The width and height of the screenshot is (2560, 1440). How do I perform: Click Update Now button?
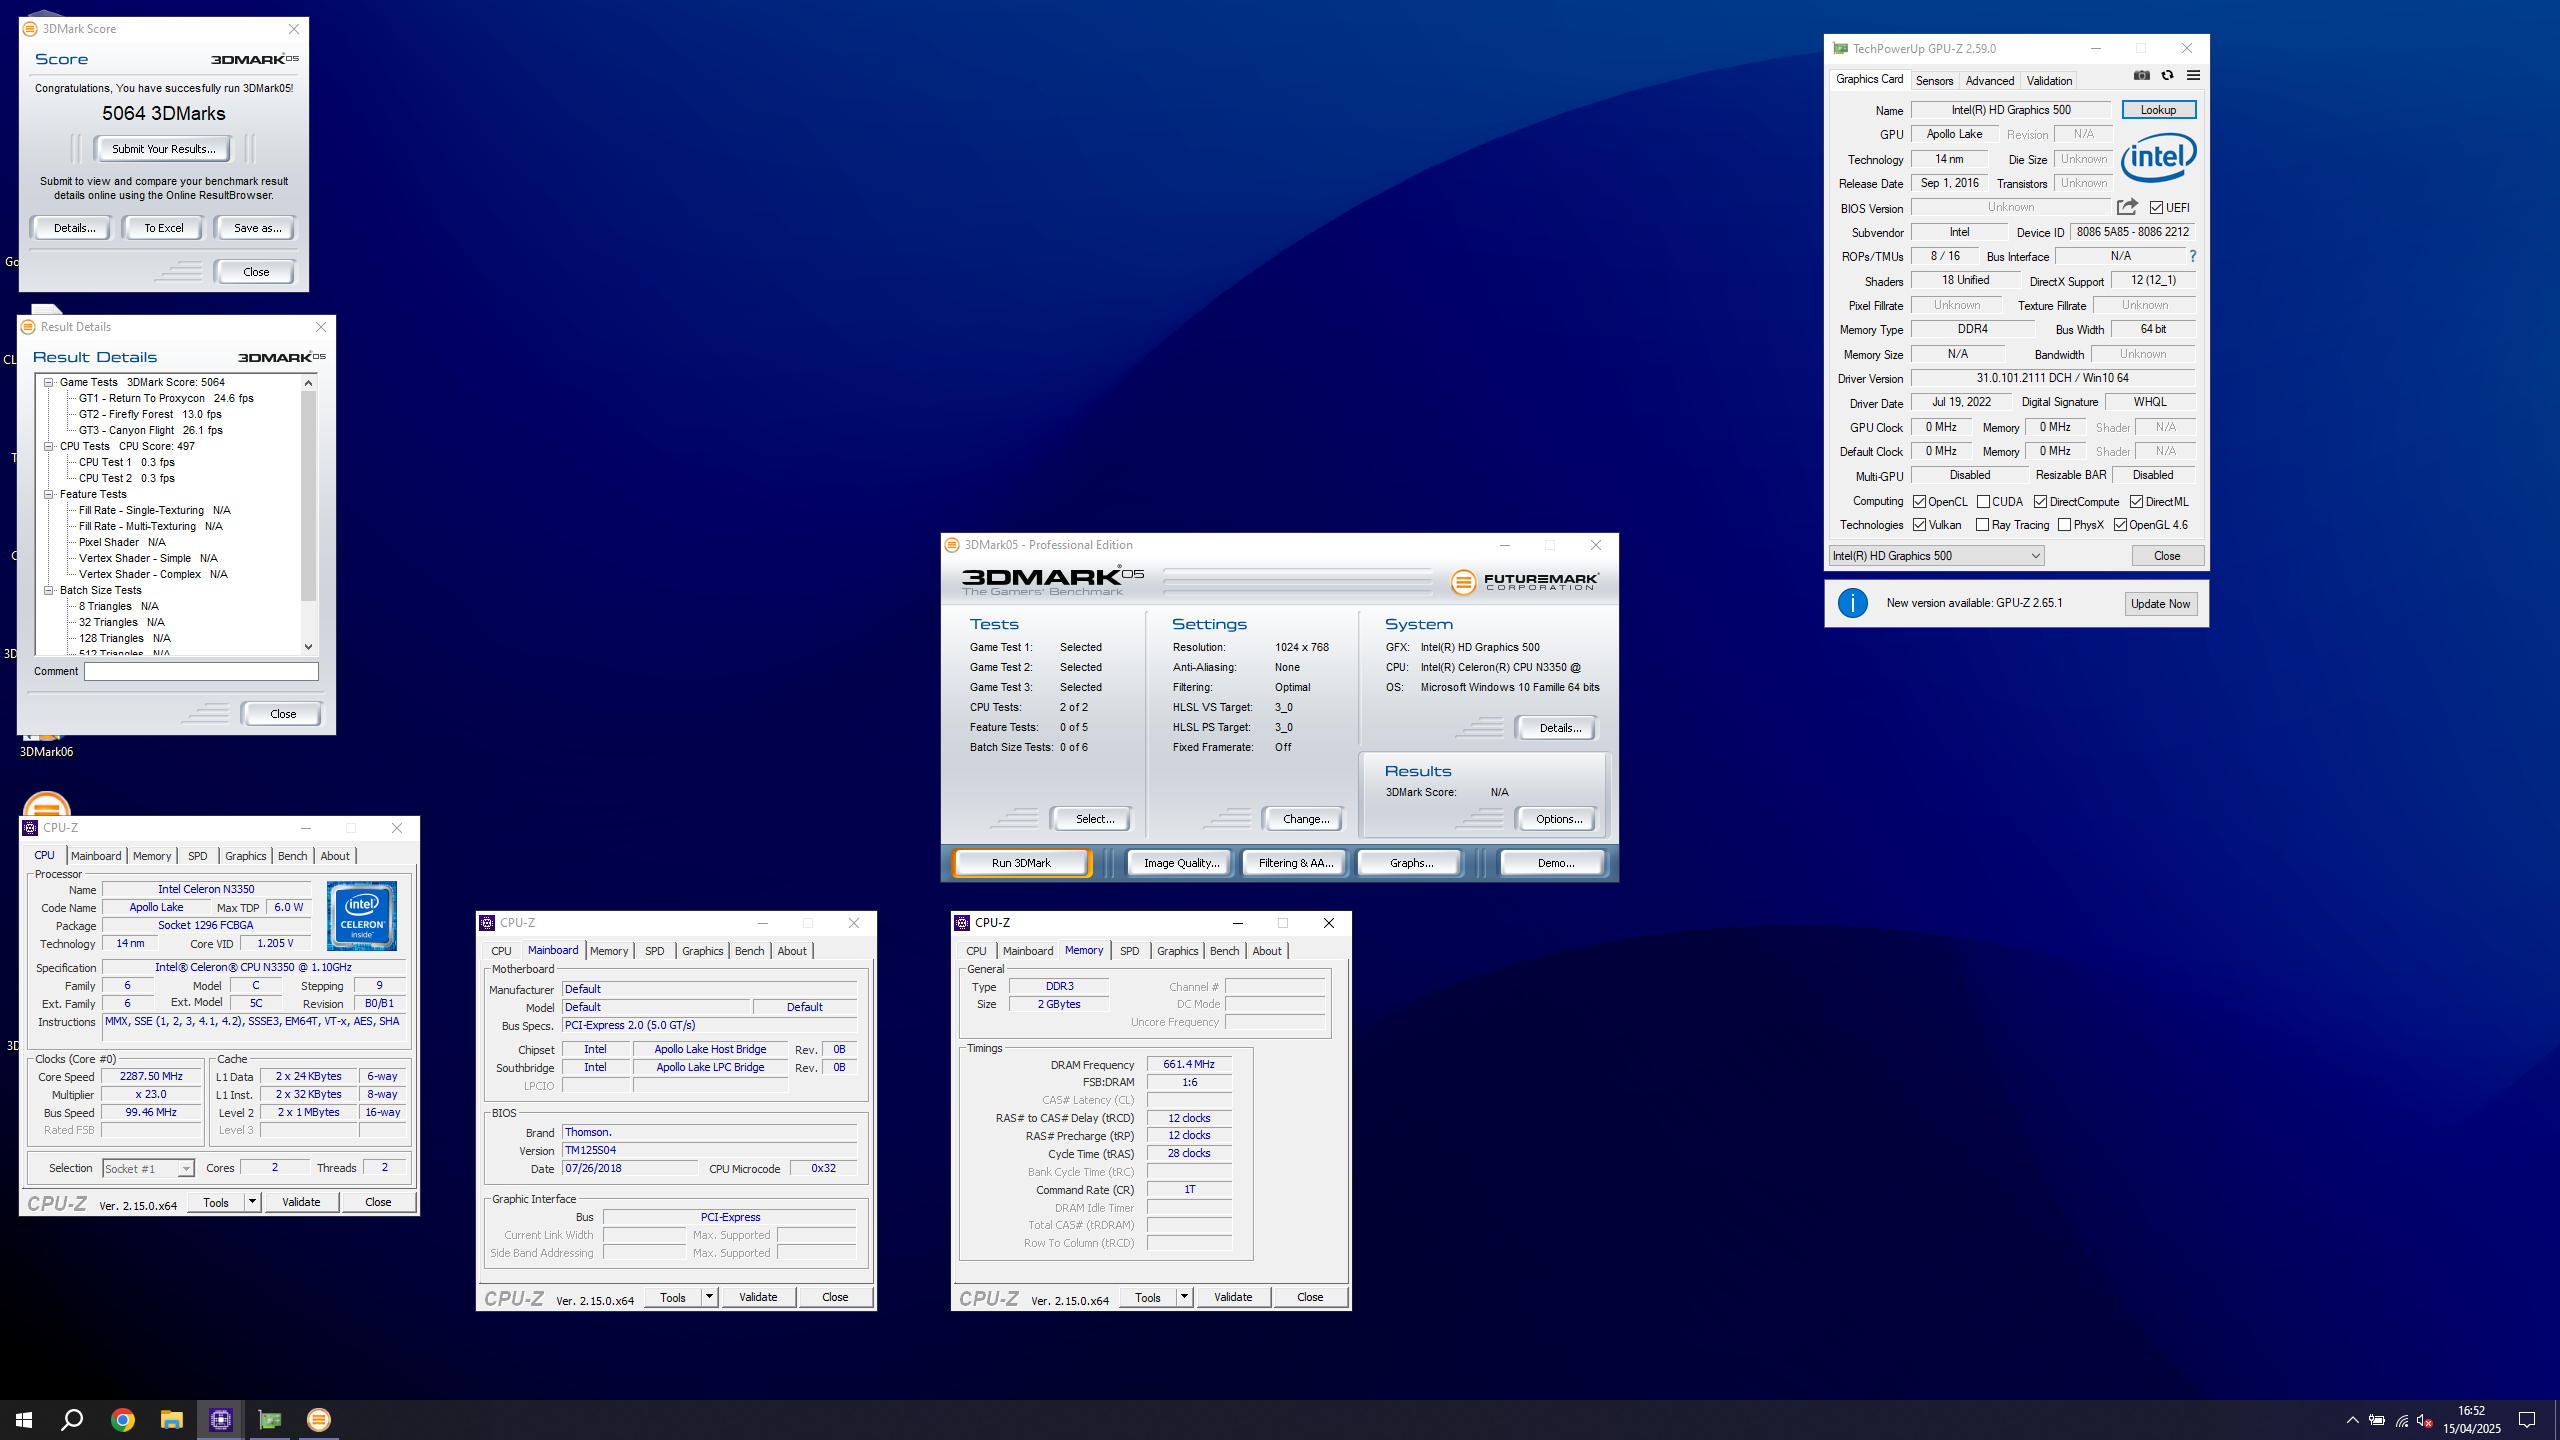tap(2160, 604)
